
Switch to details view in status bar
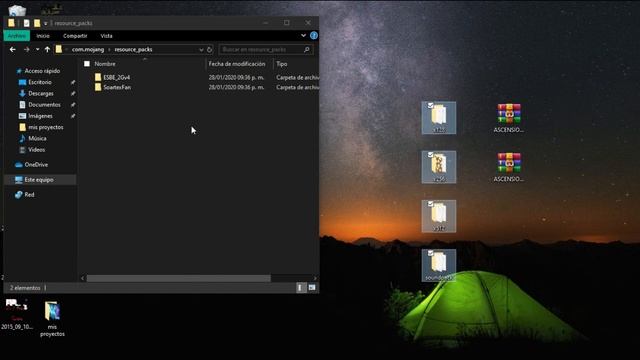[300, 288]
